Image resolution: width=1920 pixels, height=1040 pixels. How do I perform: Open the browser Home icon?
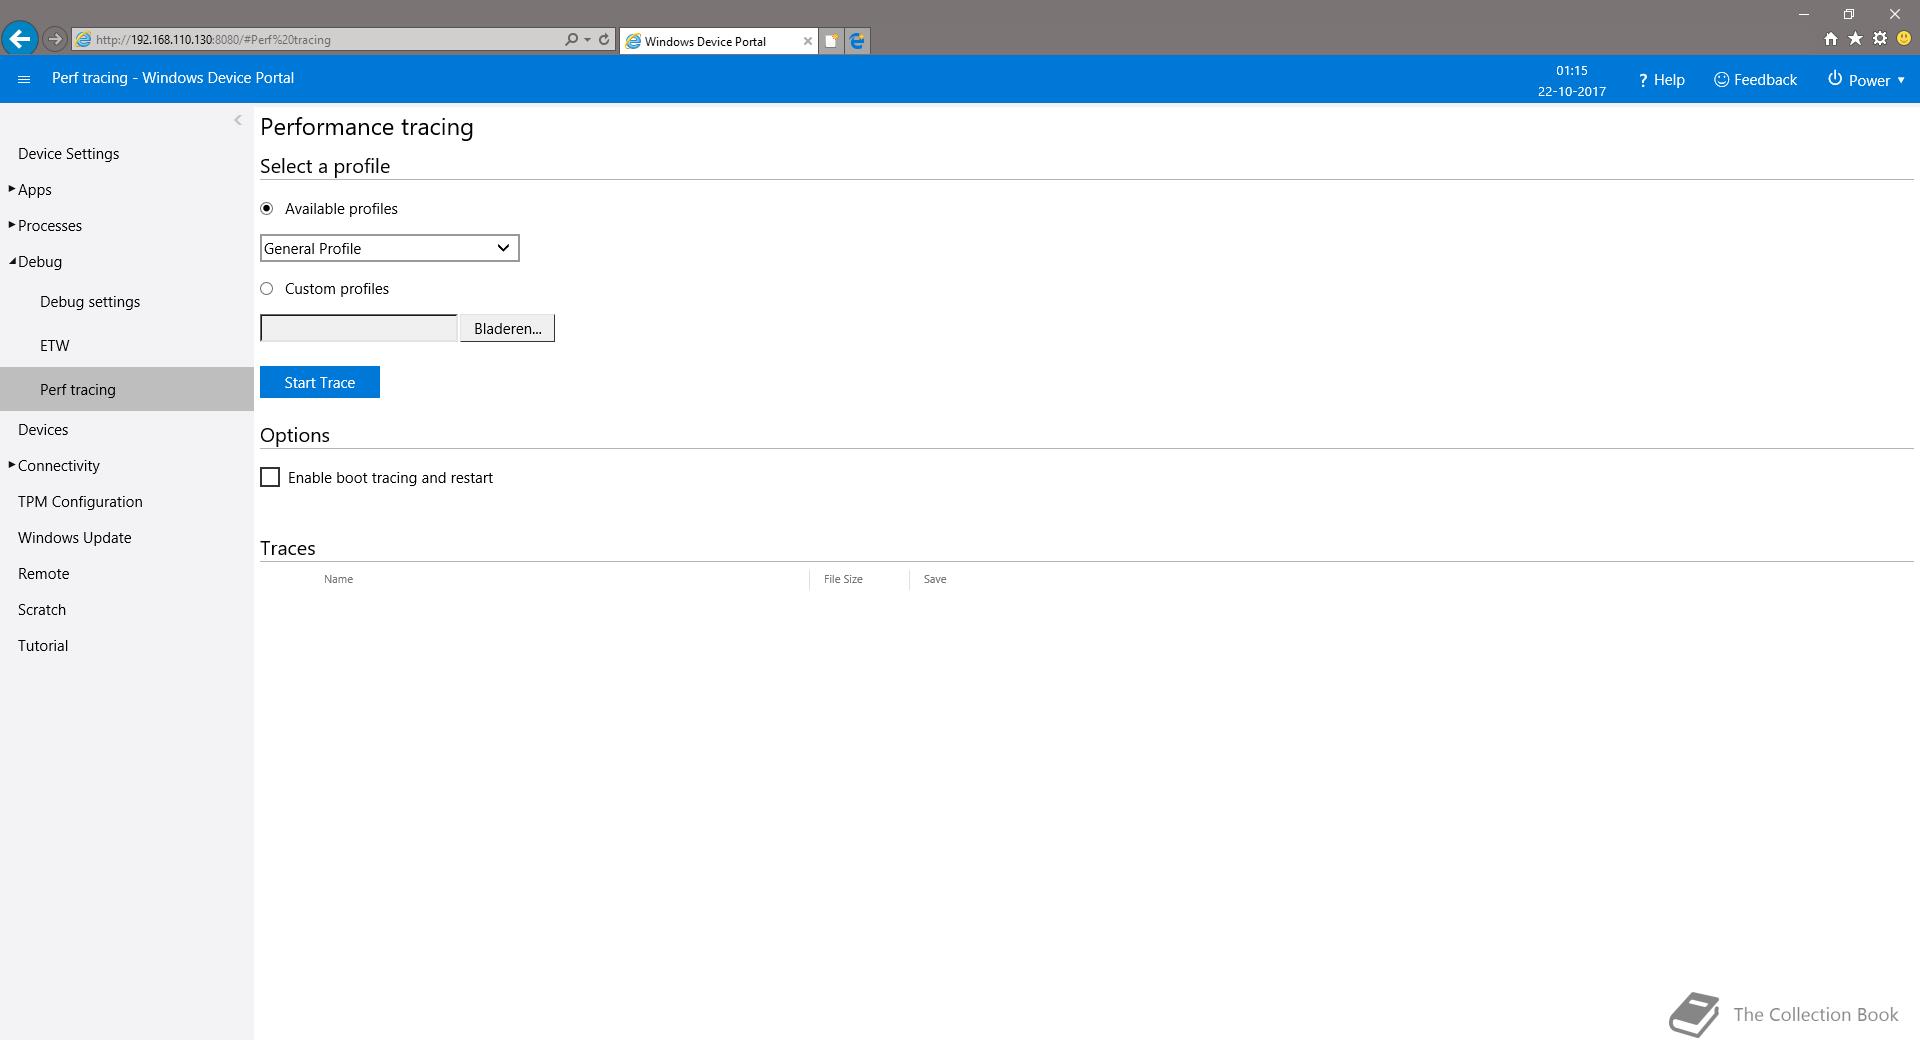[1830, 39]
